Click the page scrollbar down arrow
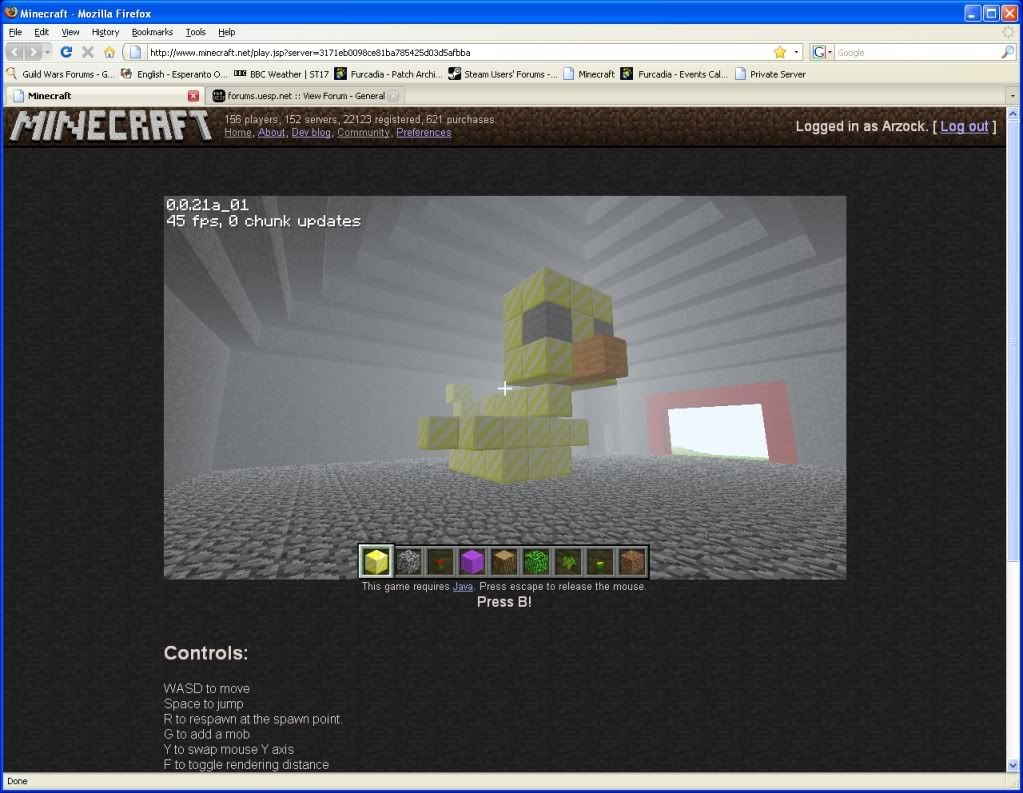 point(1013,766)
